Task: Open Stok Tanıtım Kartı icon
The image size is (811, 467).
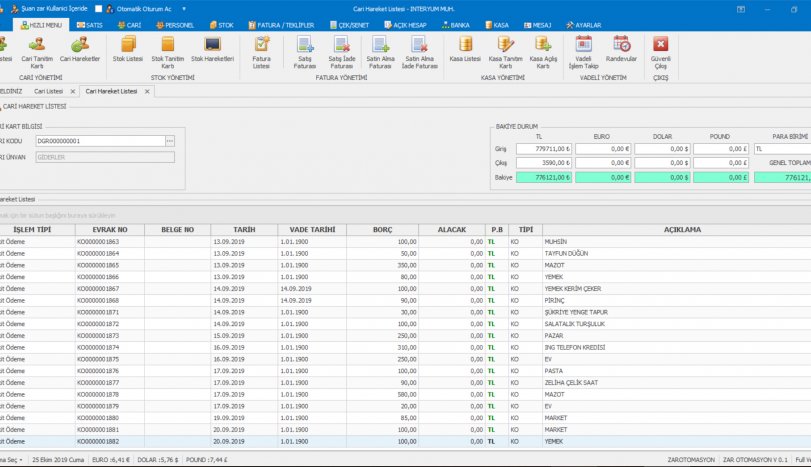Action: pyautogui.click(x=168, y=52)
